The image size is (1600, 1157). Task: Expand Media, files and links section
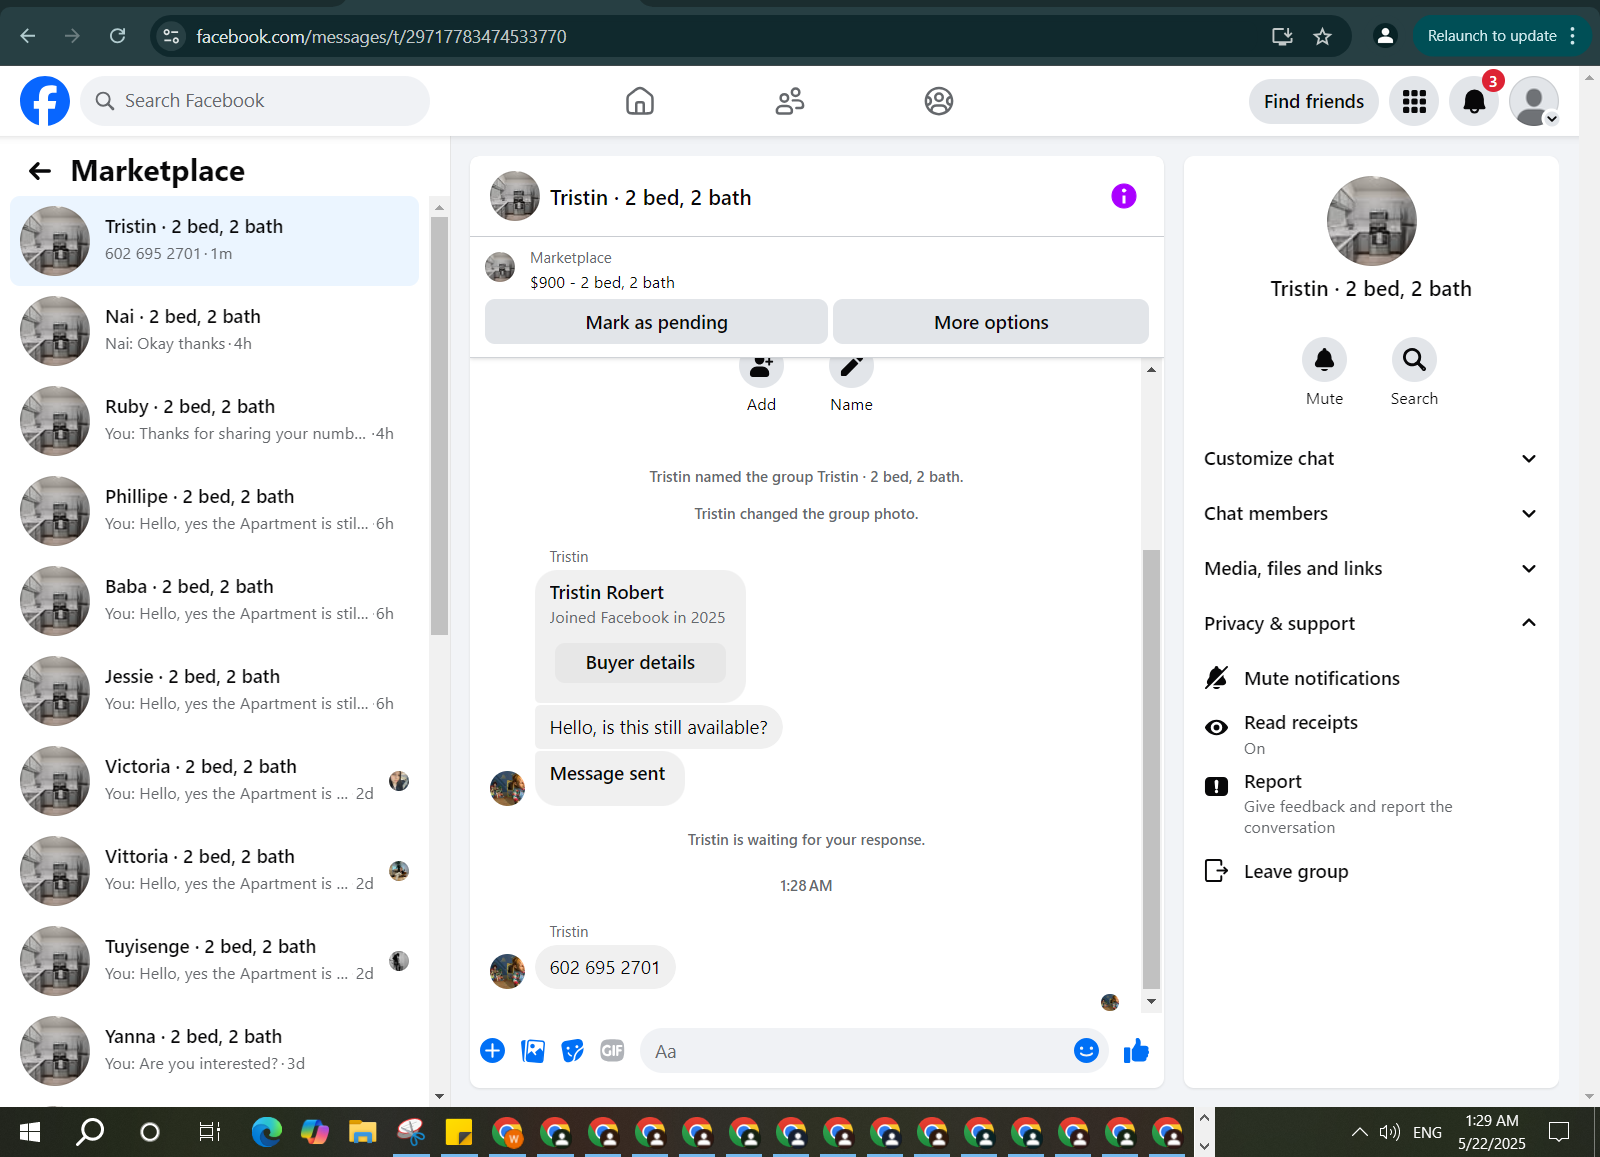coord(1371,569)
